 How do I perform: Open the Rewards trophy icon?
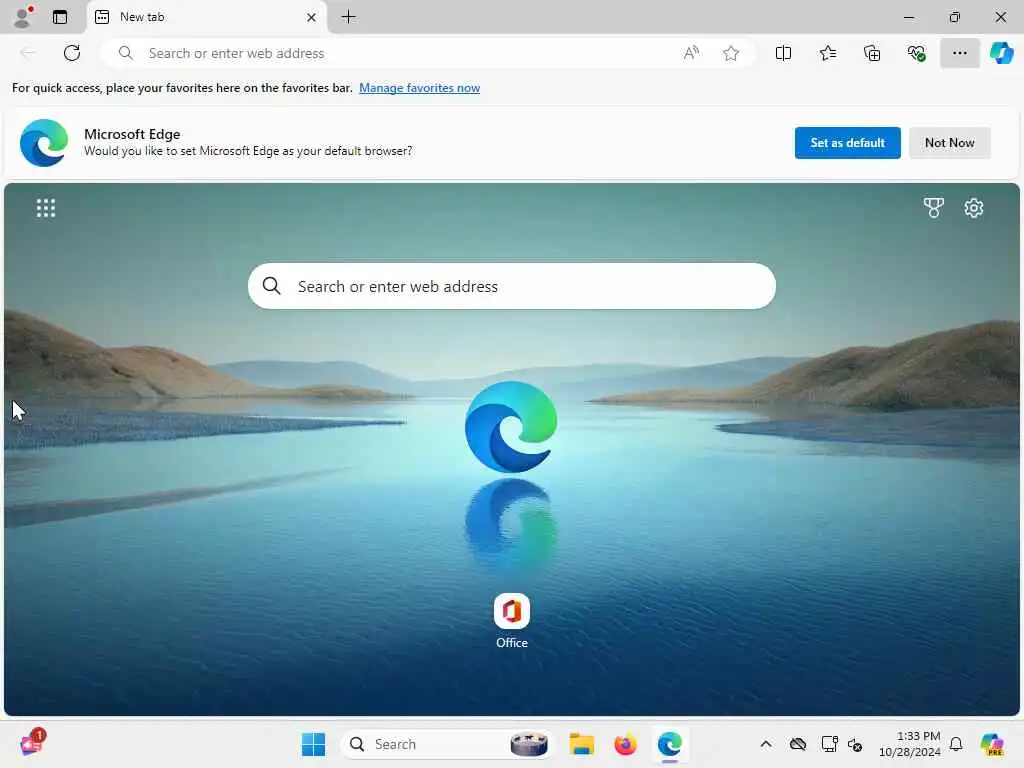click(x=933, y=208)
